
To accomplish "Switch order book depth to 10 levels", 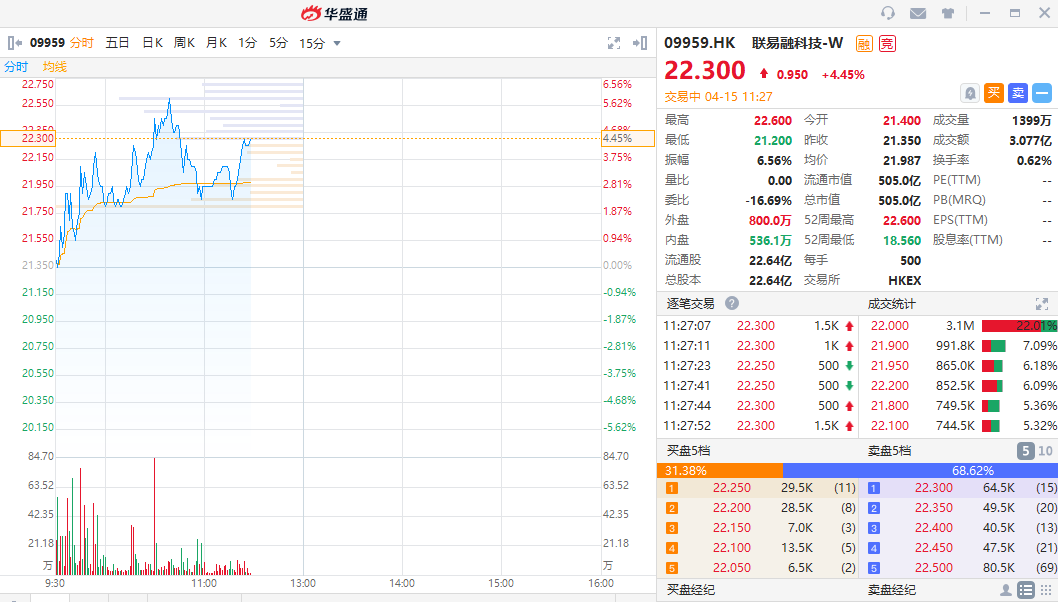I will pos(1045,451).
